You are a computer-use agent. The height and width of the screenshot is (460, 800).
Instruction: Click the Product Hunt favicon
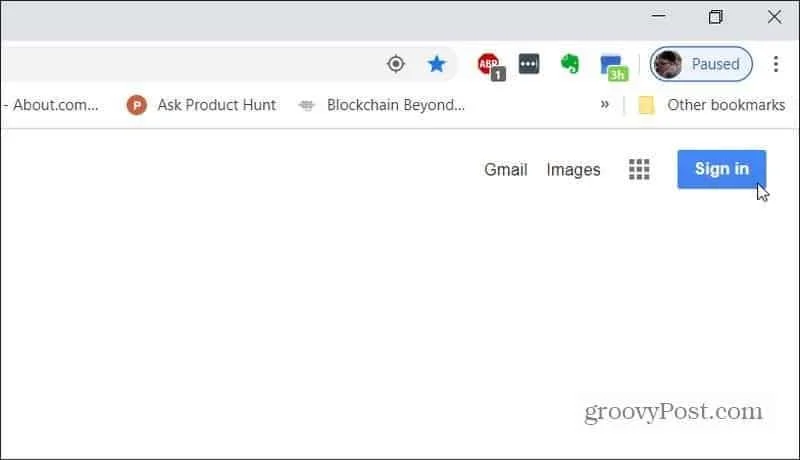click(136, 105)
